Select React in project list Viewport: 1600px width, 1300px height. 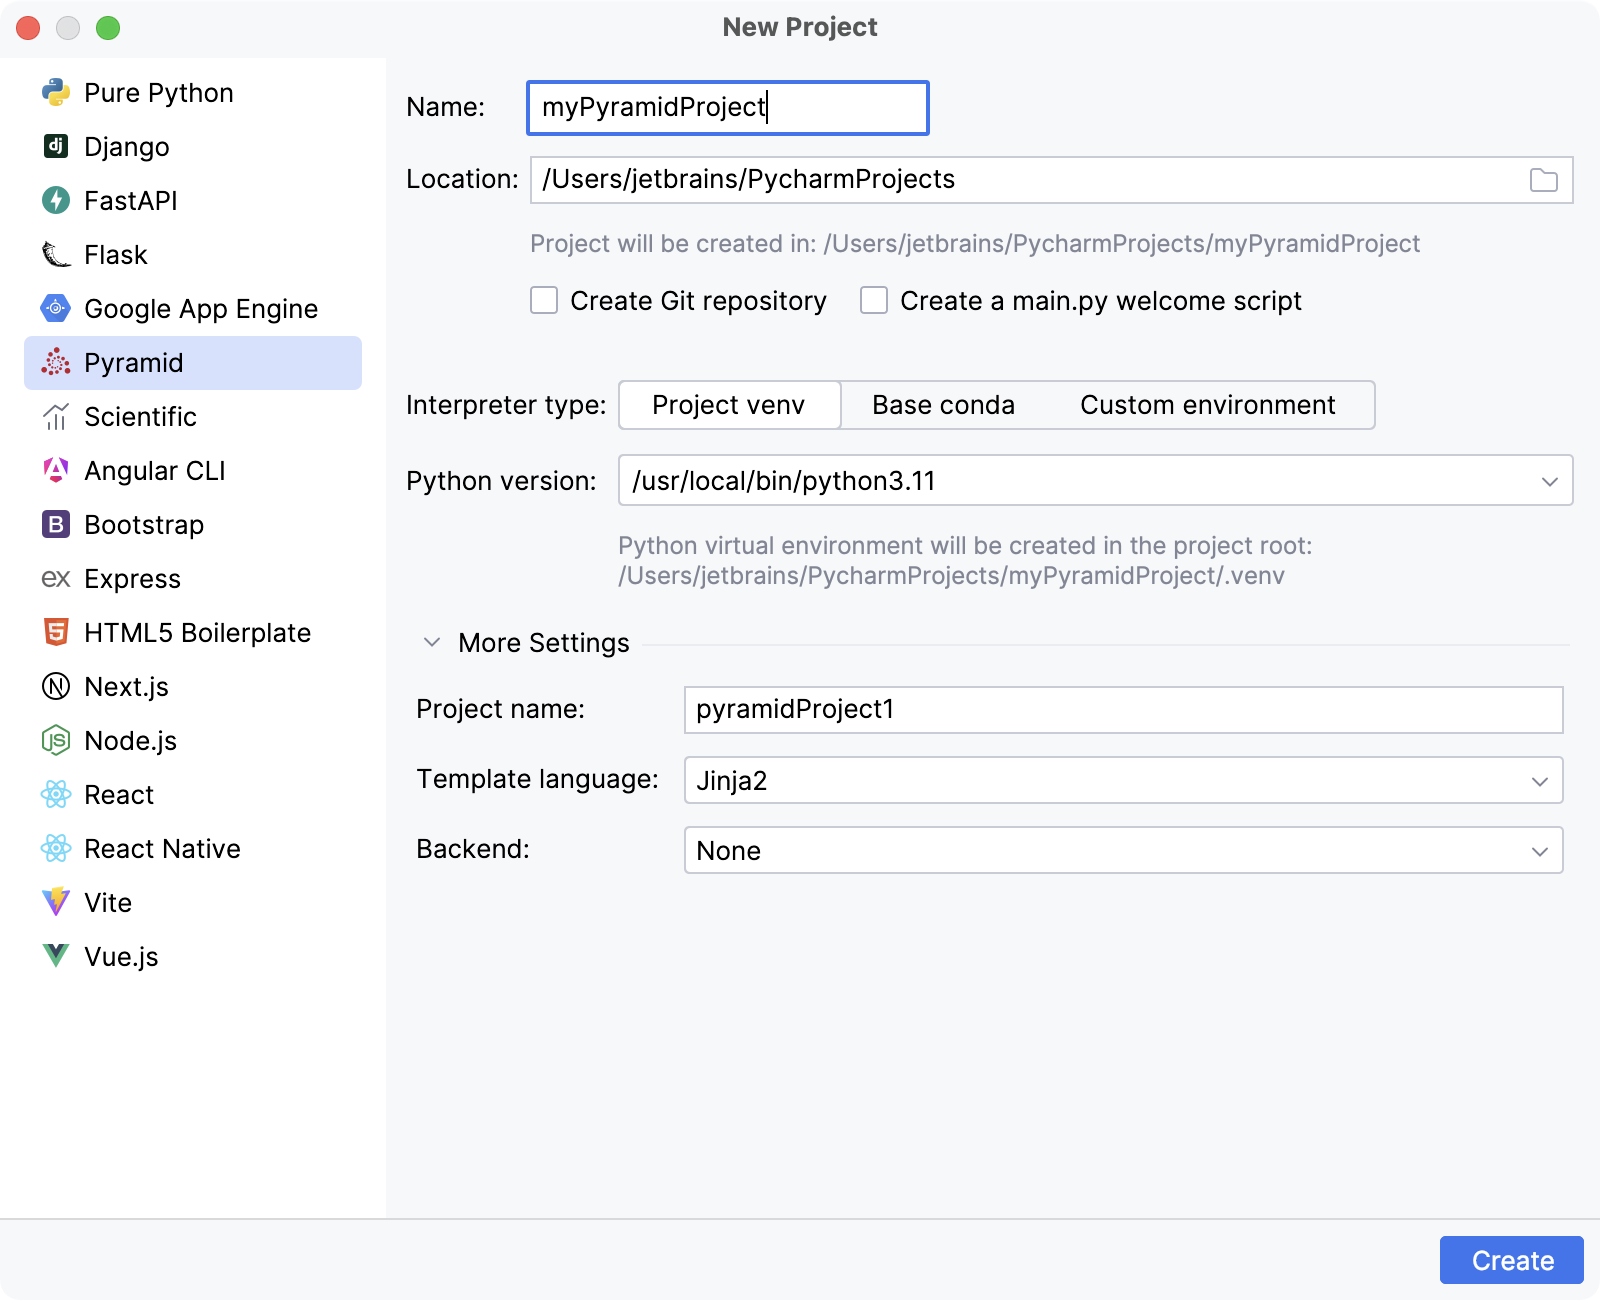click(193, 795)
